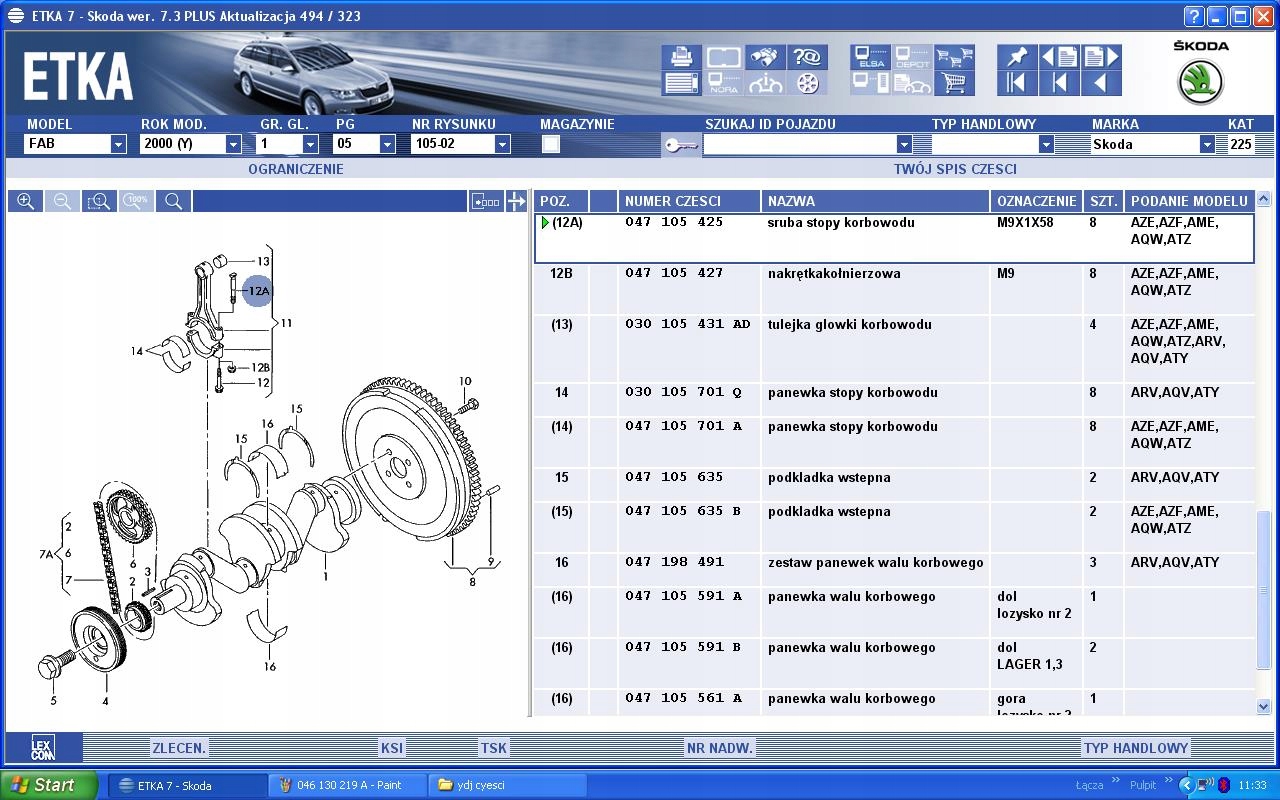Click the key icon beside vehicle ID

pyautogui.click(x=681, y=146)
